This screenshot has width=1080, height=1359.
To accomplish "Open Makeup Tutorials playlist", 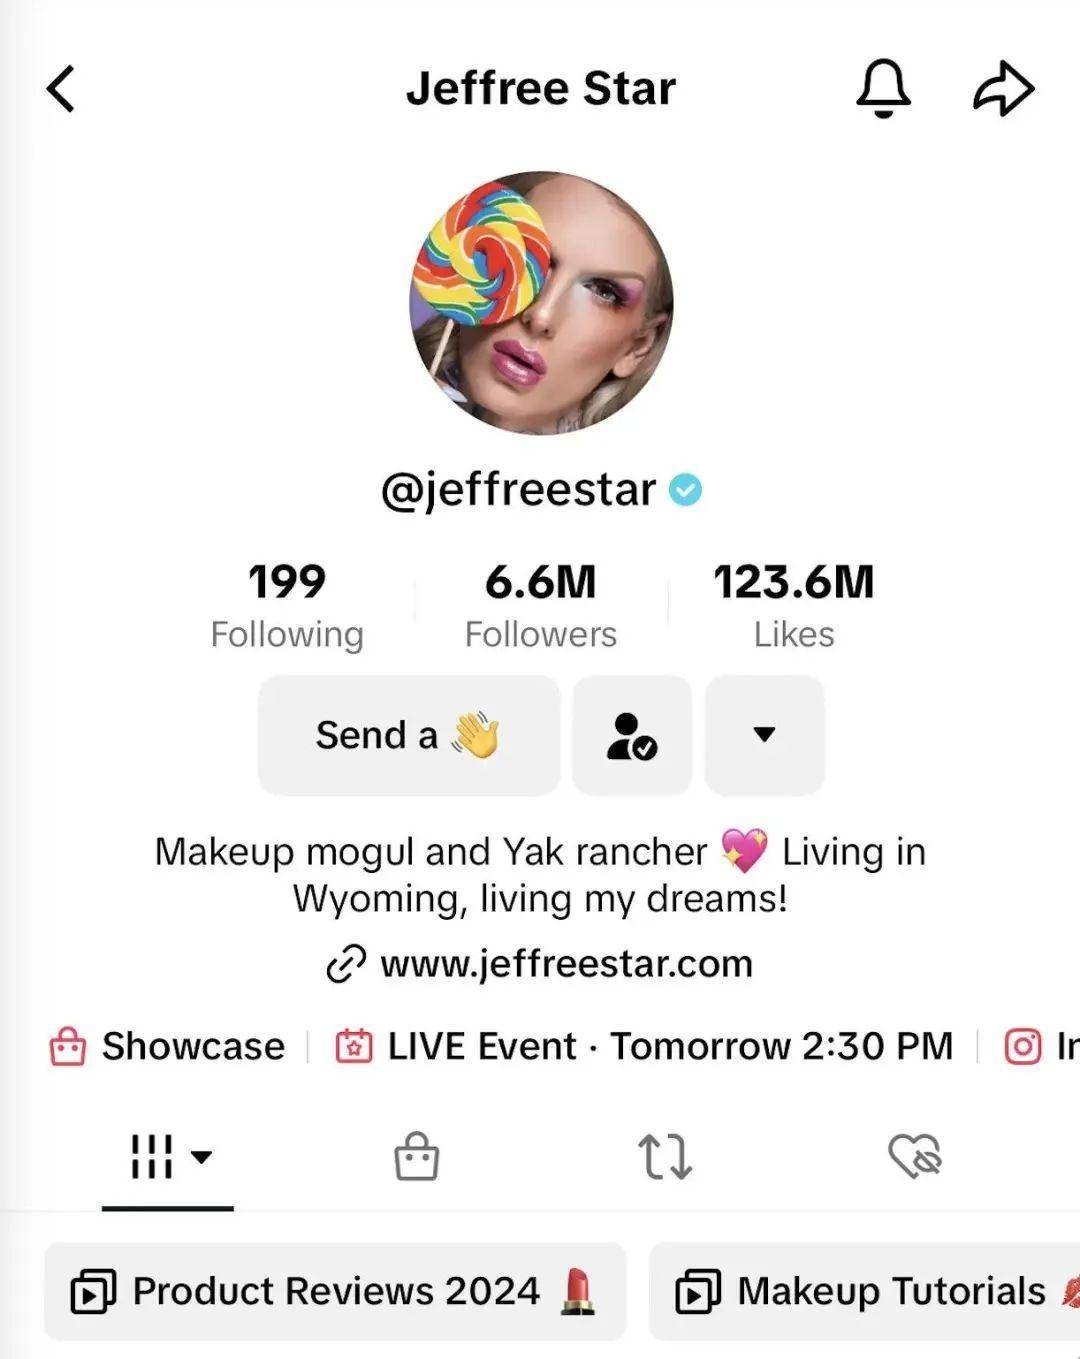I will (x=865, y=1292).
